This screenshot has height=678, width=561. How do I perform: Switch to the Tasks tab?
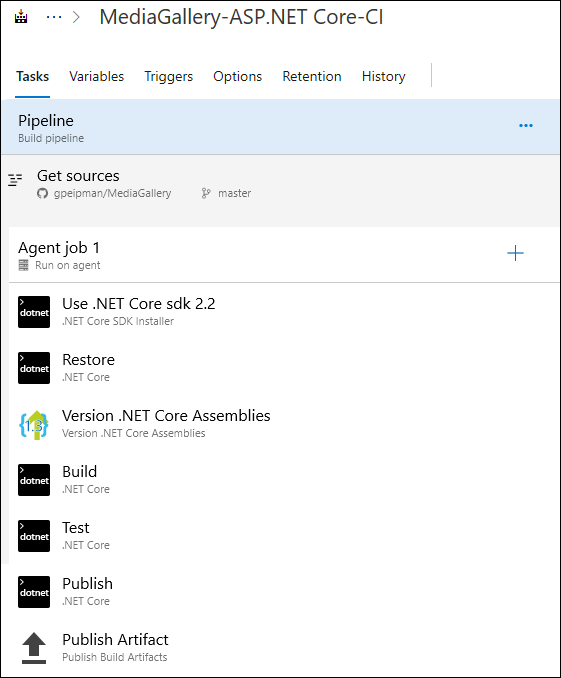32,77
